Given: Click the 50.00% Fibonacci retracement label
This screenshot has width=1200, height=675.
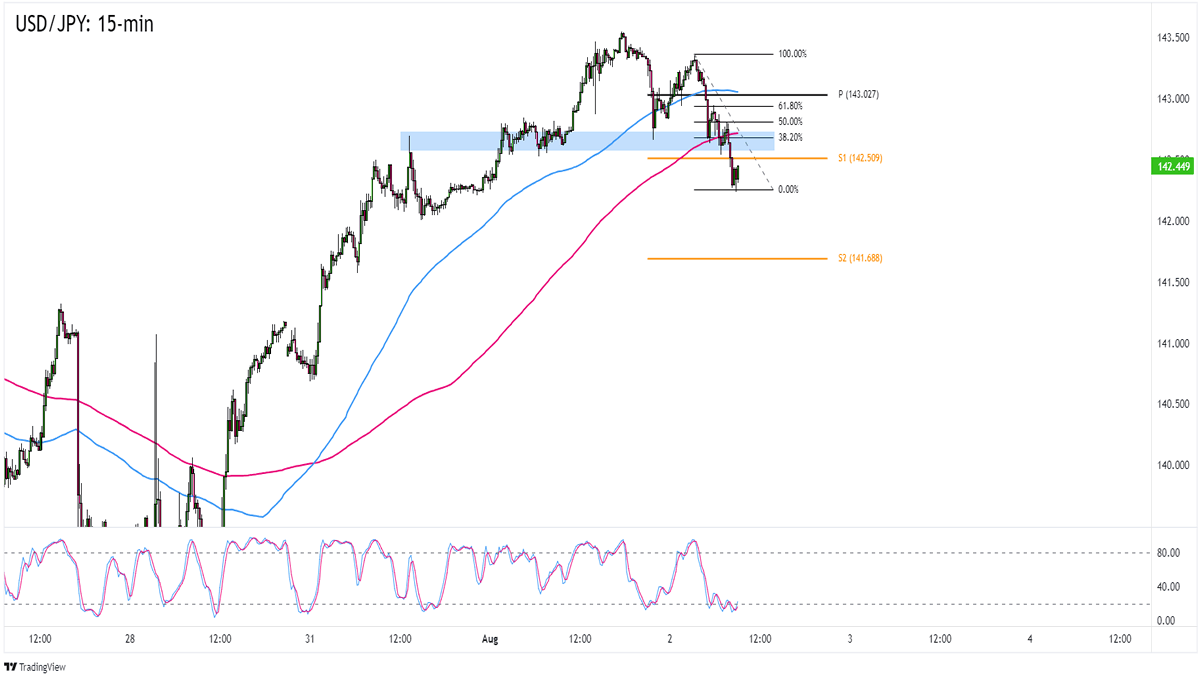Looking at the screenshot, I should click(789, 121).
